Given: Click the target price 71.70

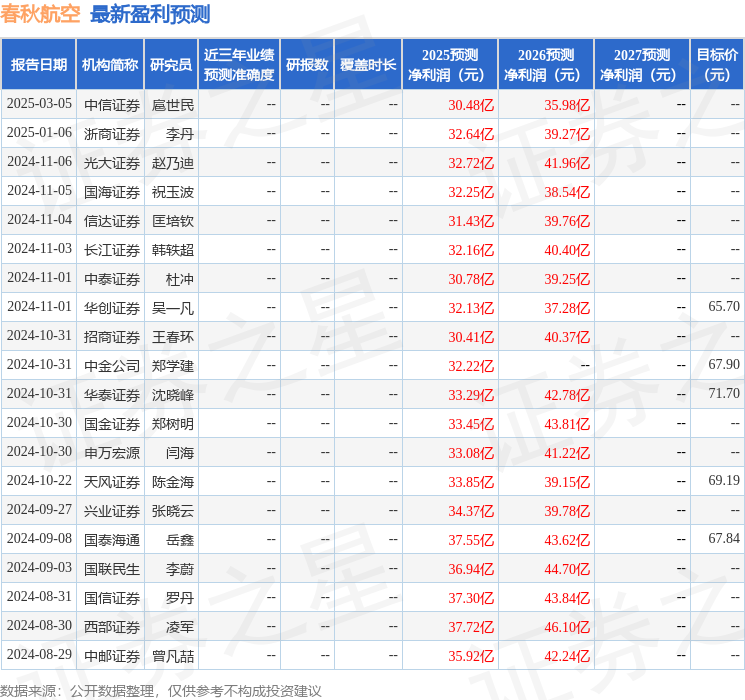Looking at the screenshot, I should pos(724,393).
